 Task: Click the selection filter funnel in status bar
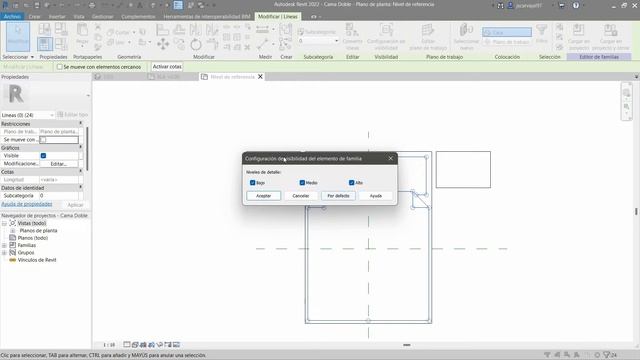607,355
